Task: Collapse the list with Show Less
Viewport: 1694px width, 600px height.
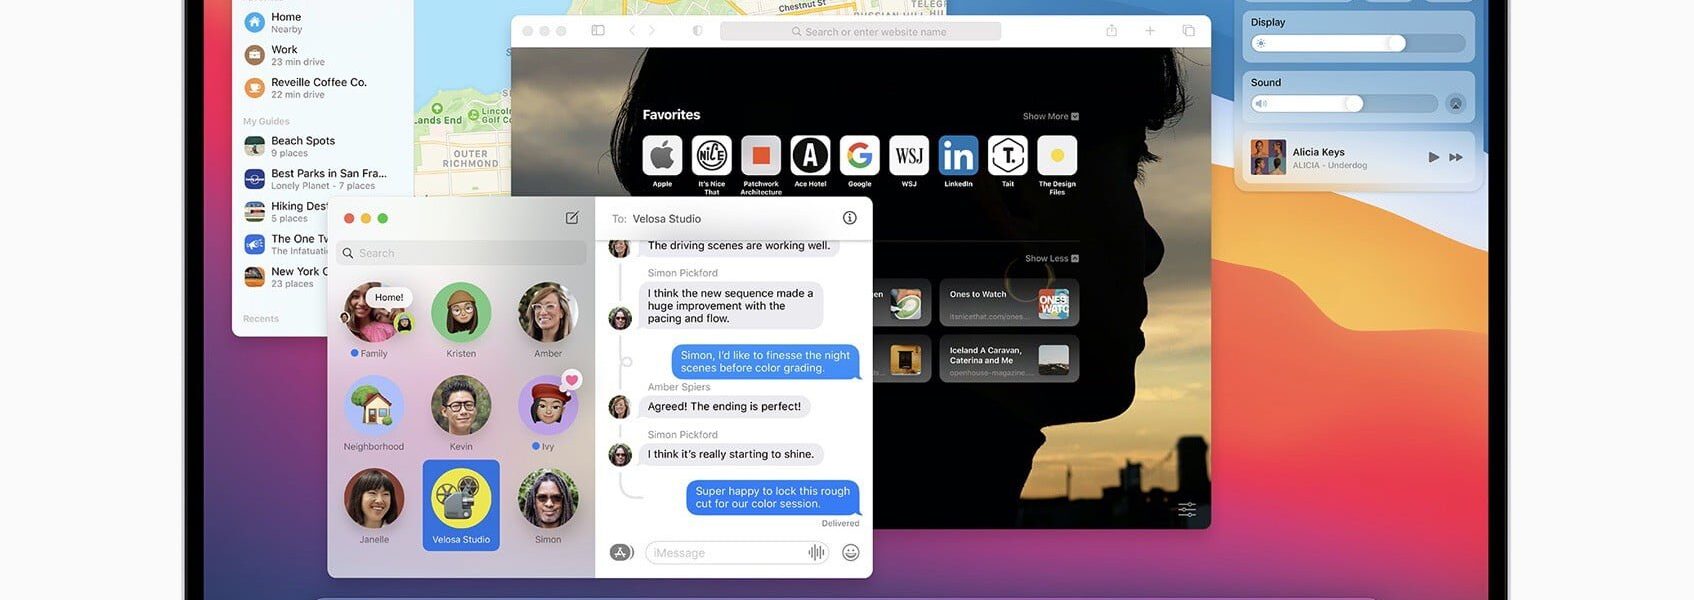Action: (1052, 258)
